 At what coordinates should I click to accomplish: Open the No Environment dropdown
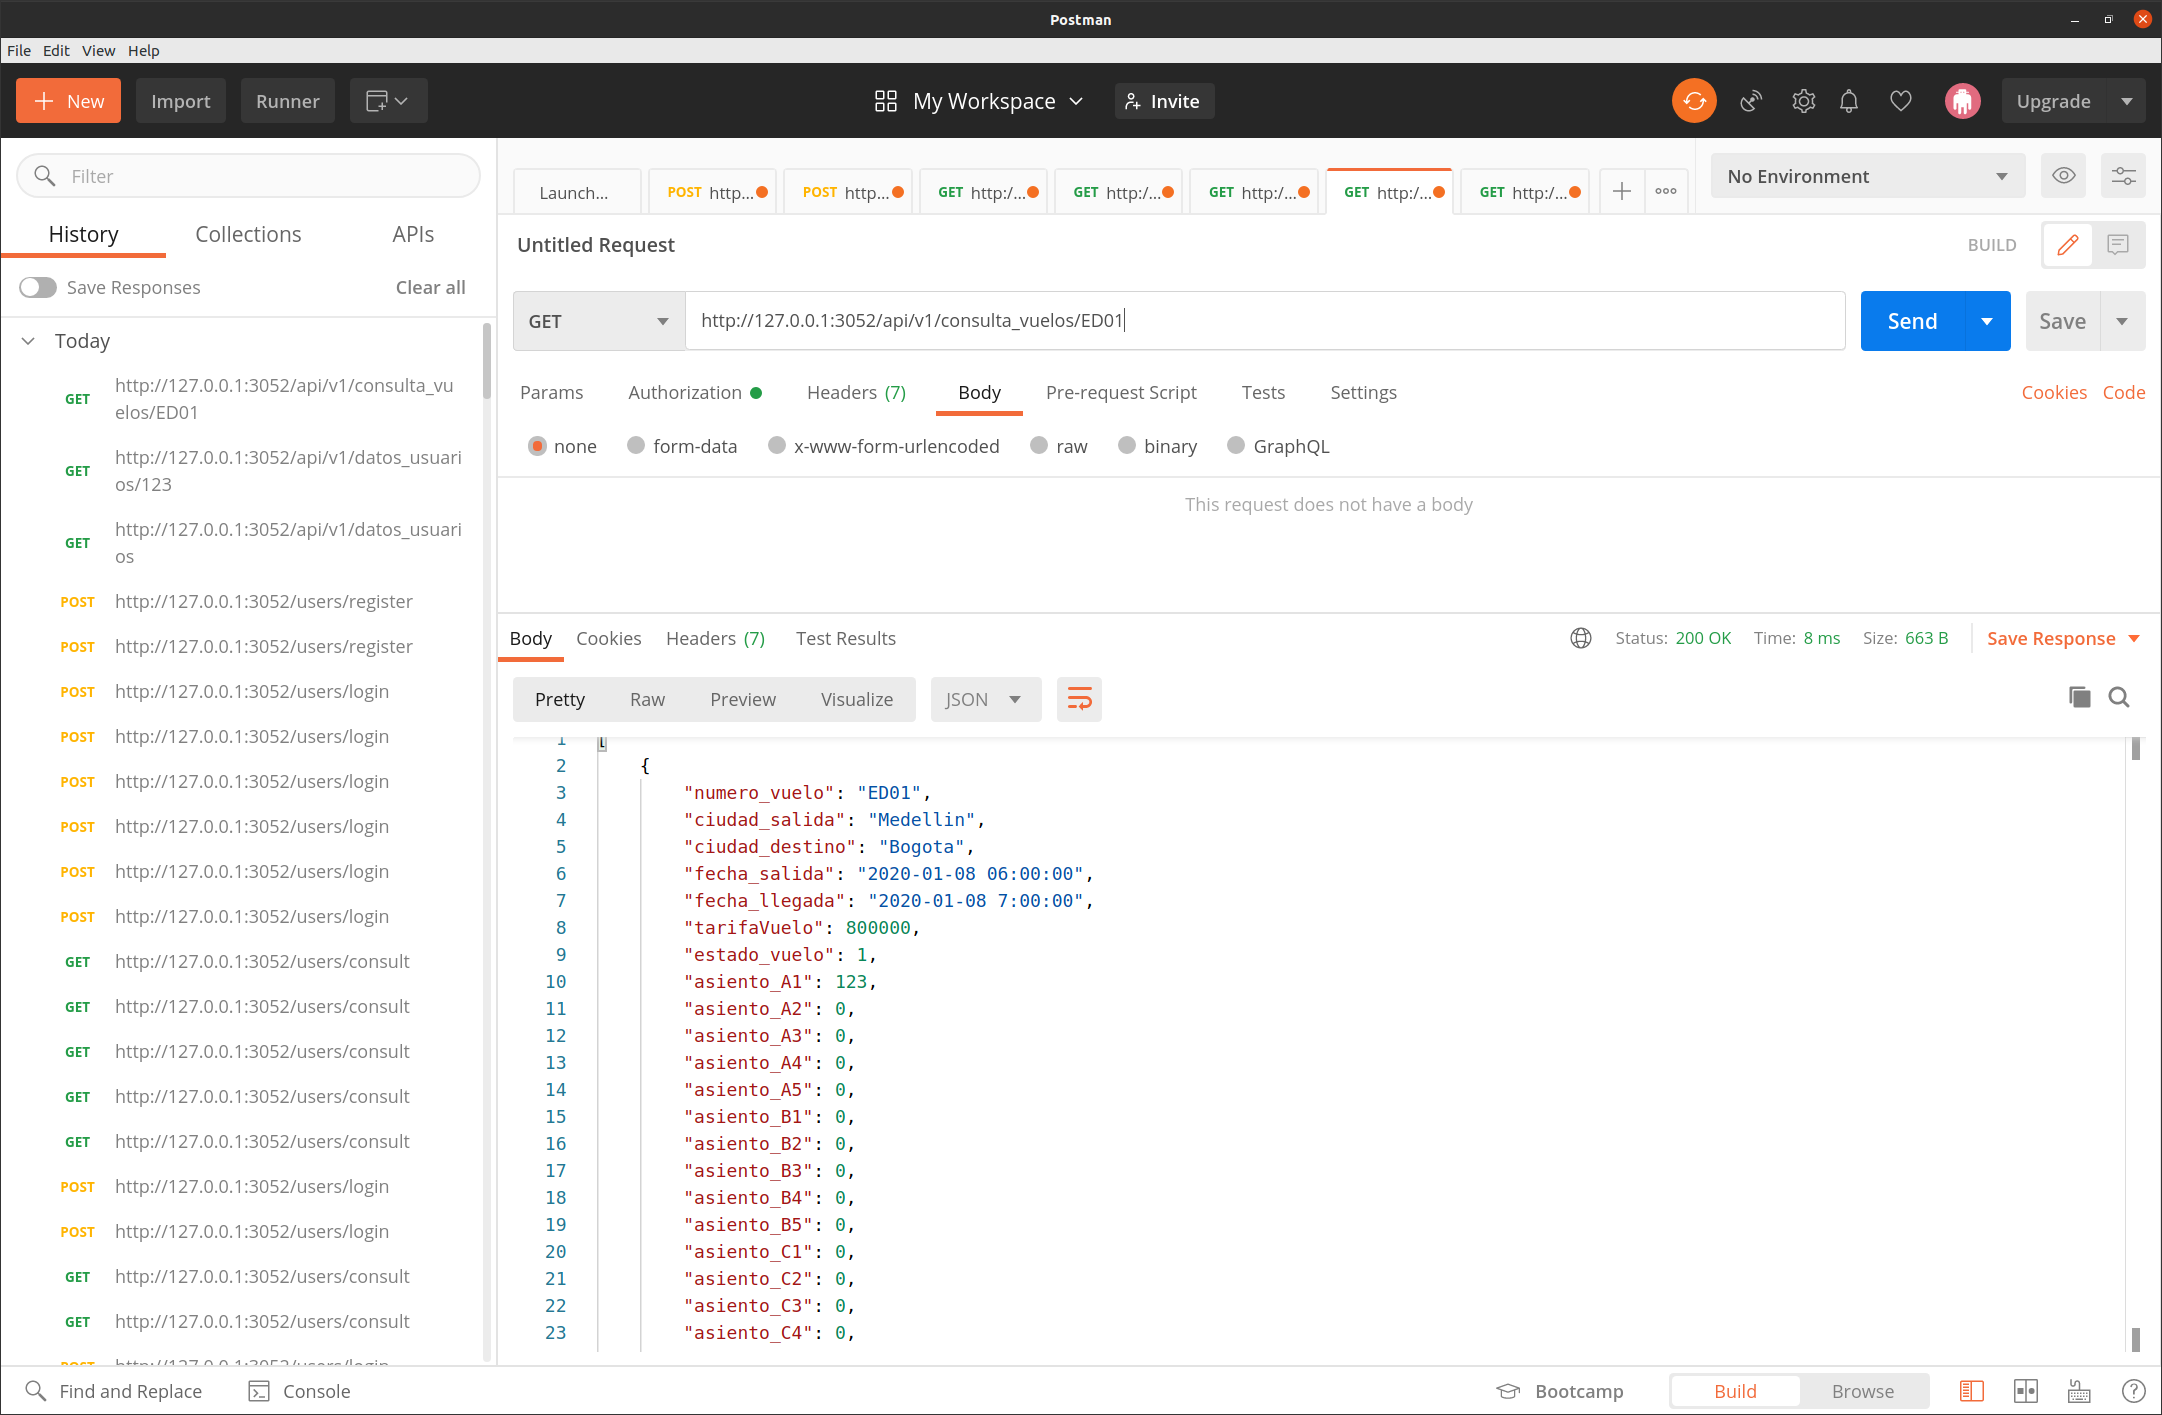click(x=1867, y=176)
